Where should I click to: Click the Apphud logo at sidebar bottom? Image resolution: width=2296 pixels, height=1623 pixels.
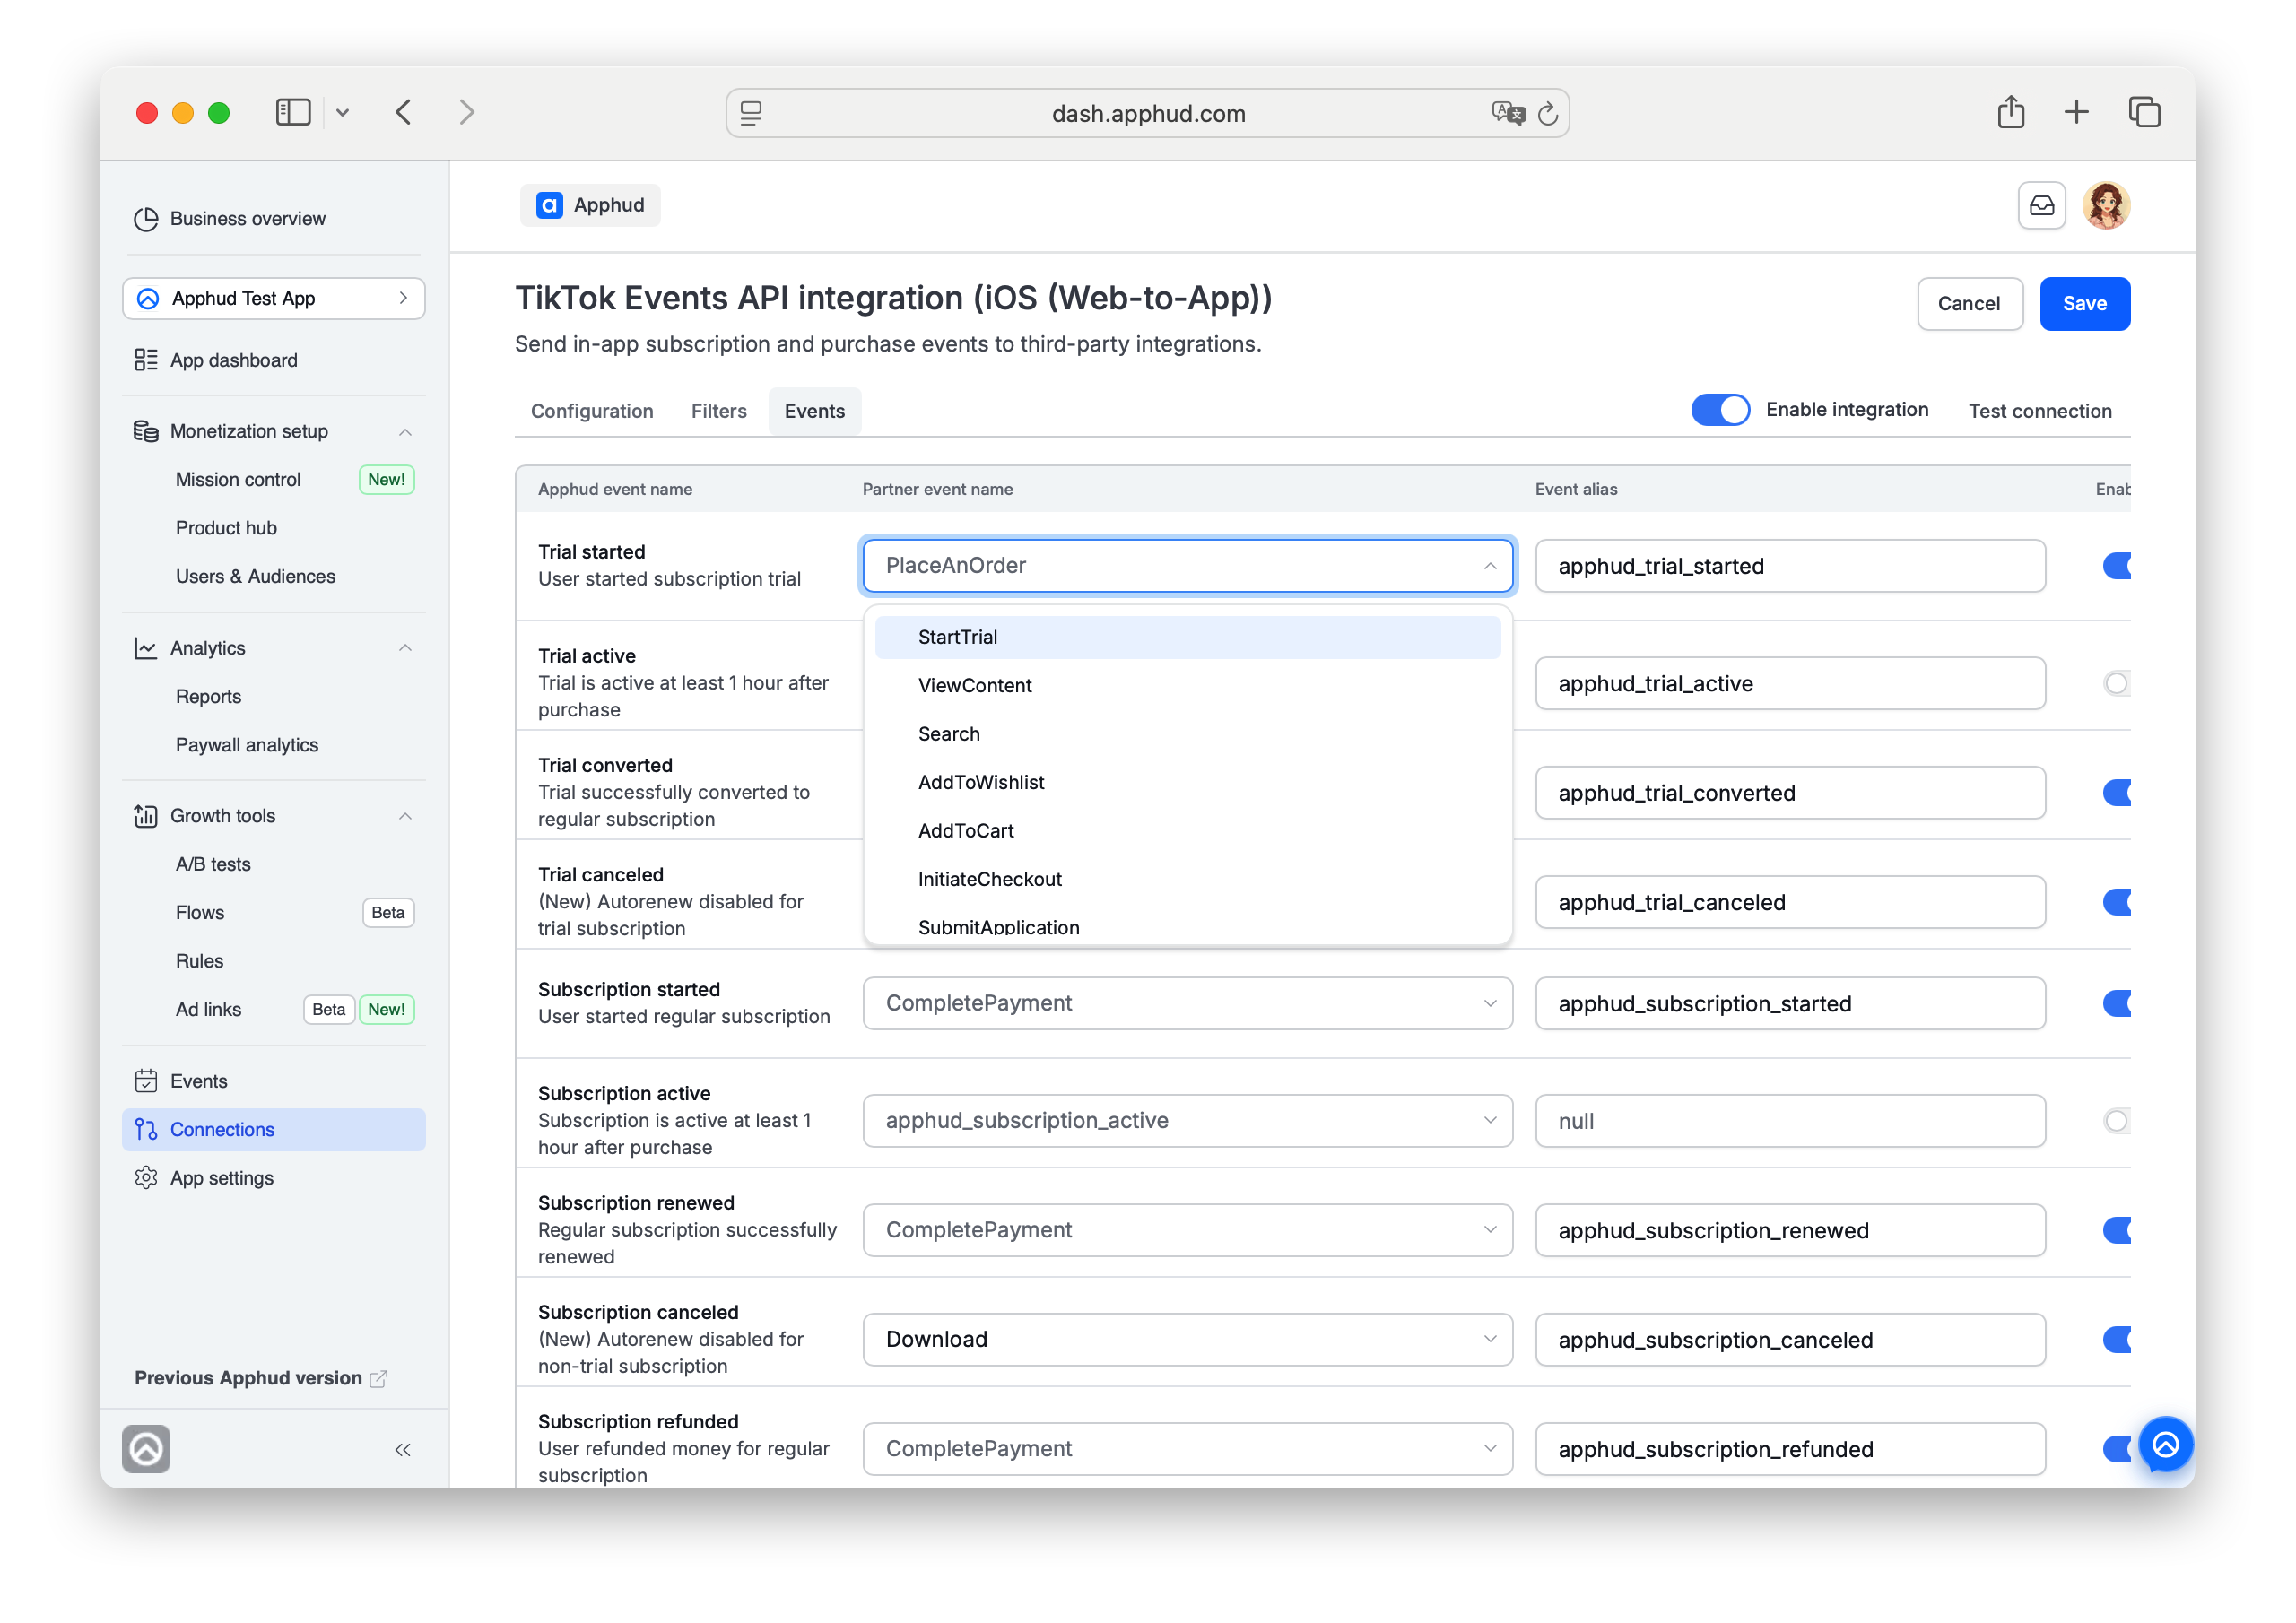pyautogui.click(x=146, y=1449)
